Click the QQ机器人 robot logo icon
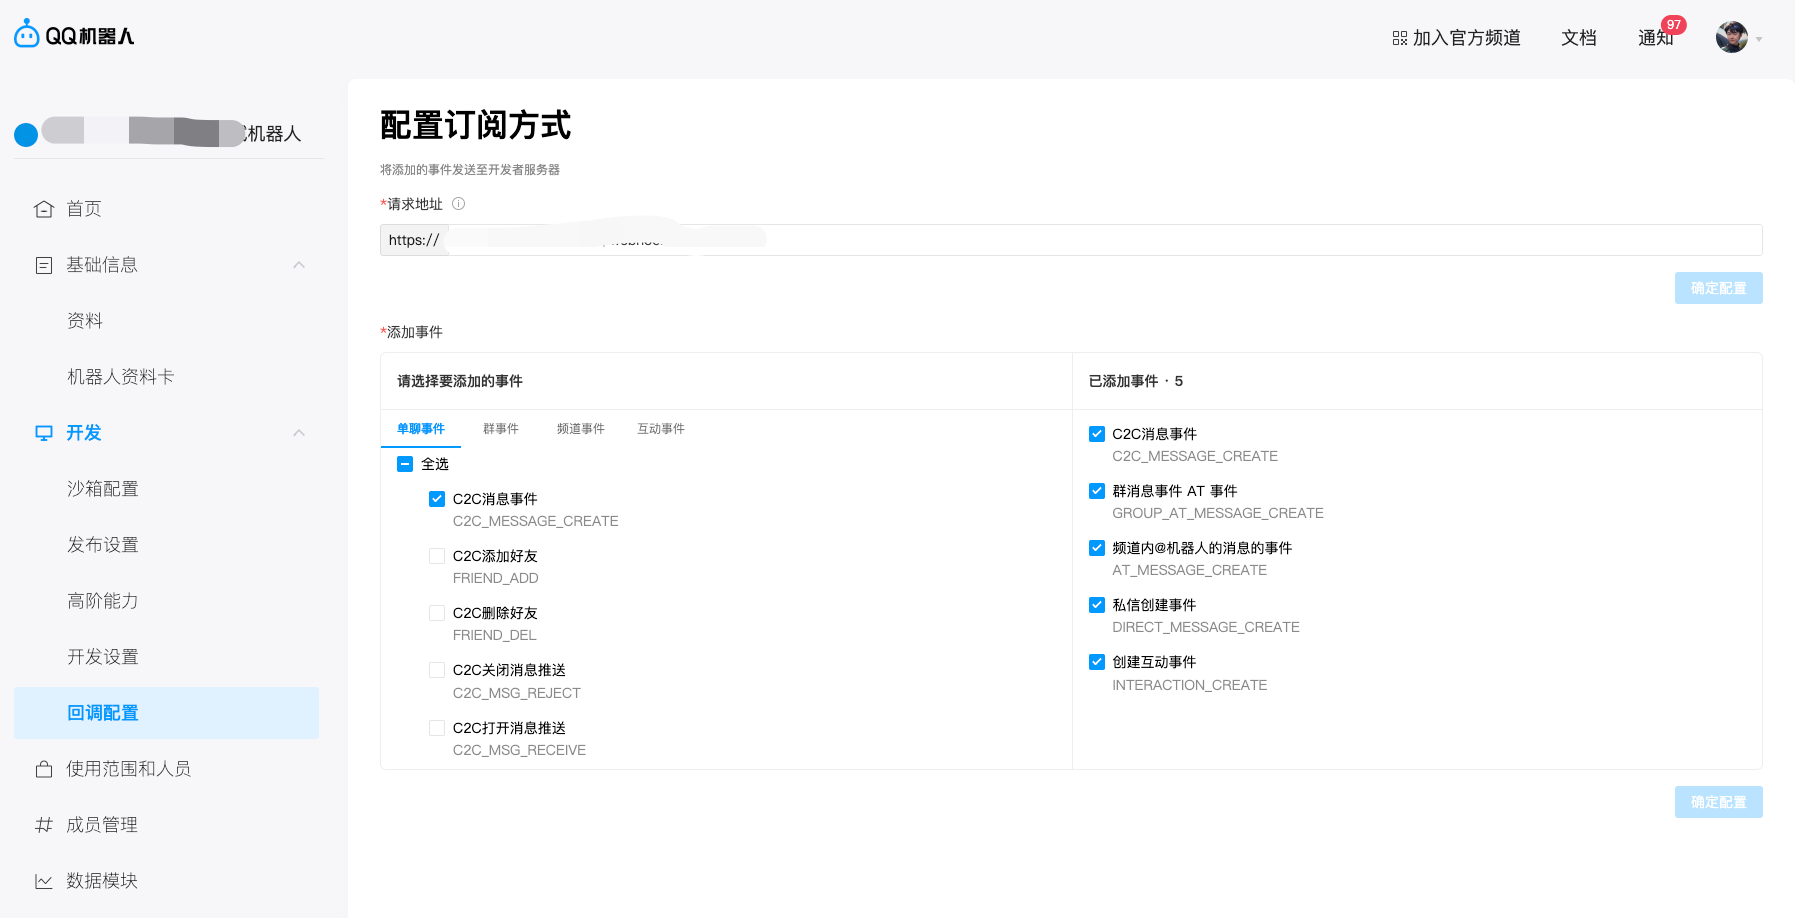 click(x=27, y=35)
